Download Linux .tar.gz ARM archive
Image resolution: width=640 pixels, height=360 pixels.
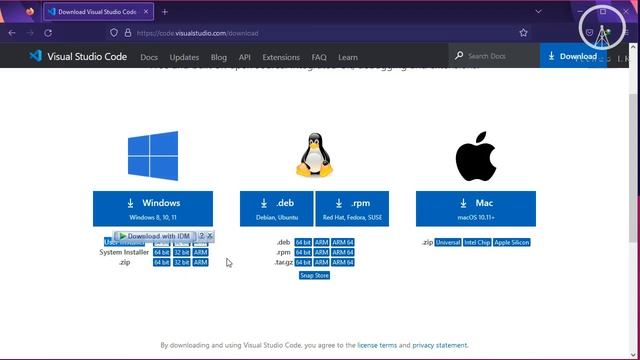pos(322,262)
